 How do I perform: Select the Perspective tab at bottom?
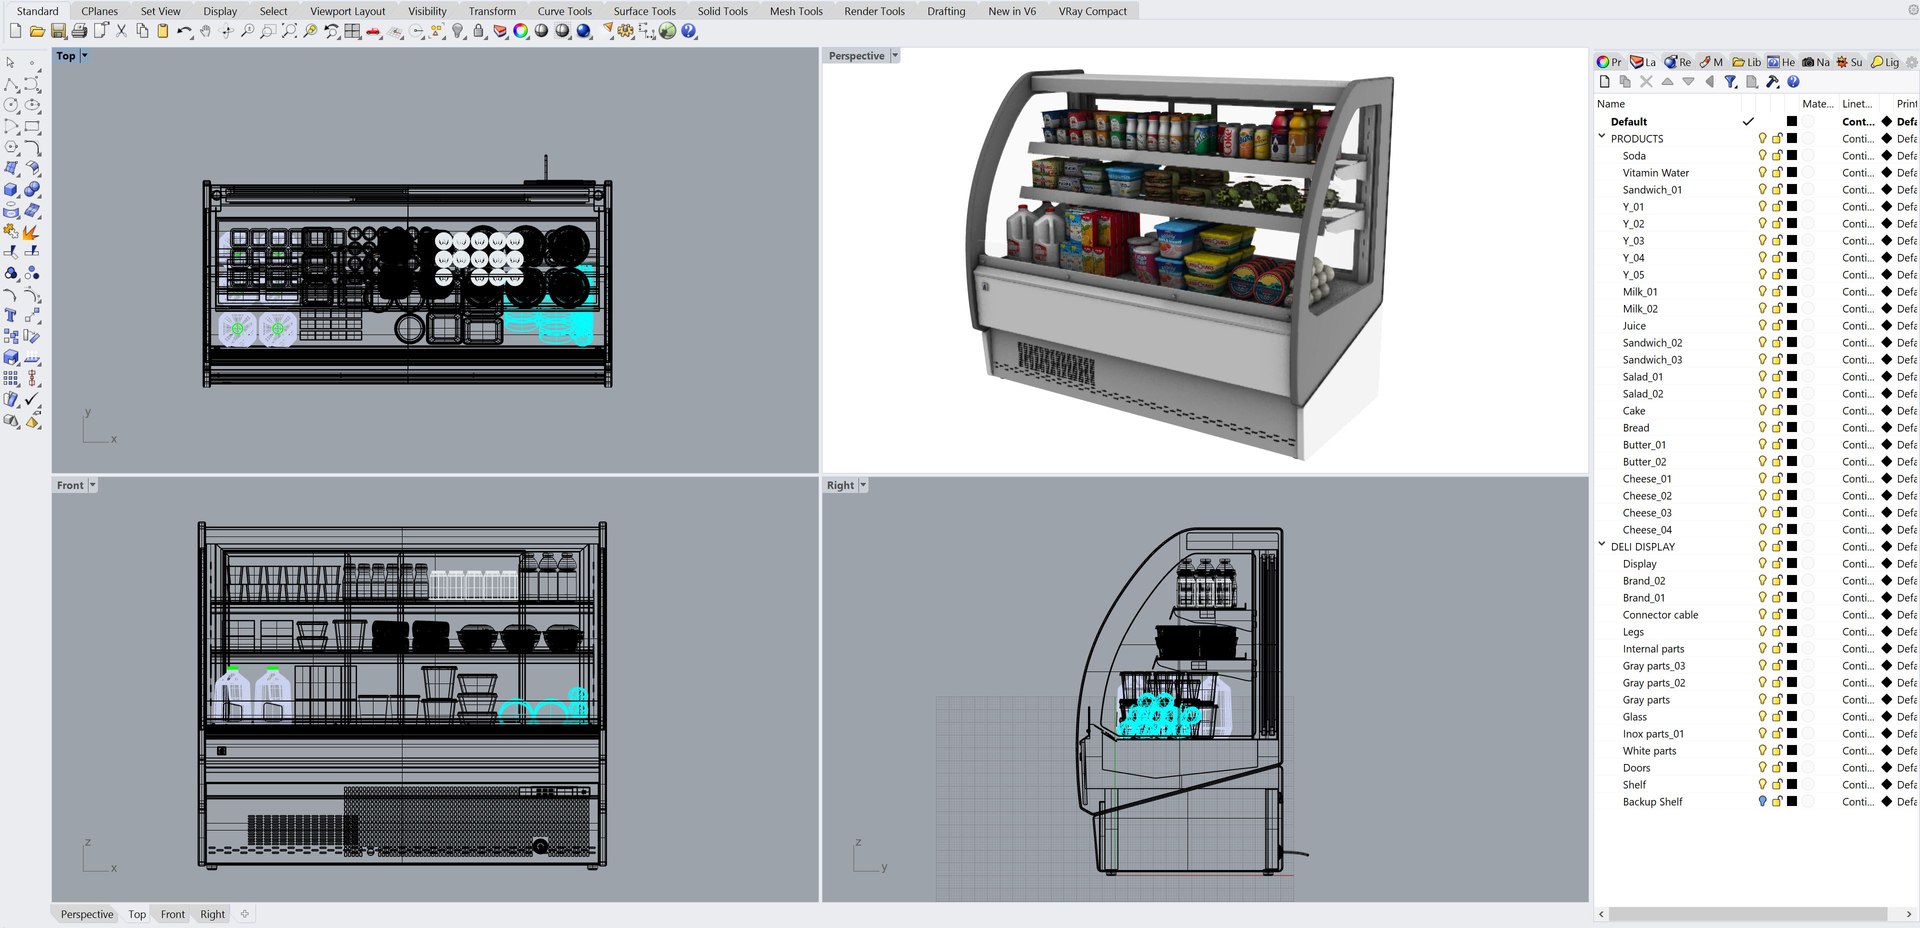pos(87,914)
